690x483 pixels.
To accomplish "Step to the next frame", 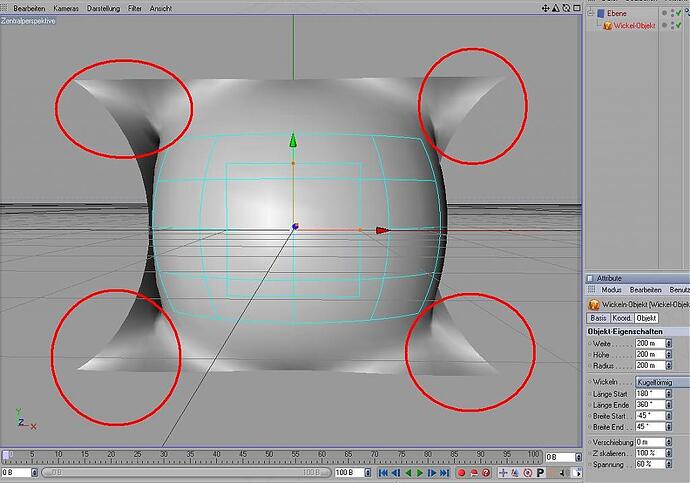I will 432,473.
